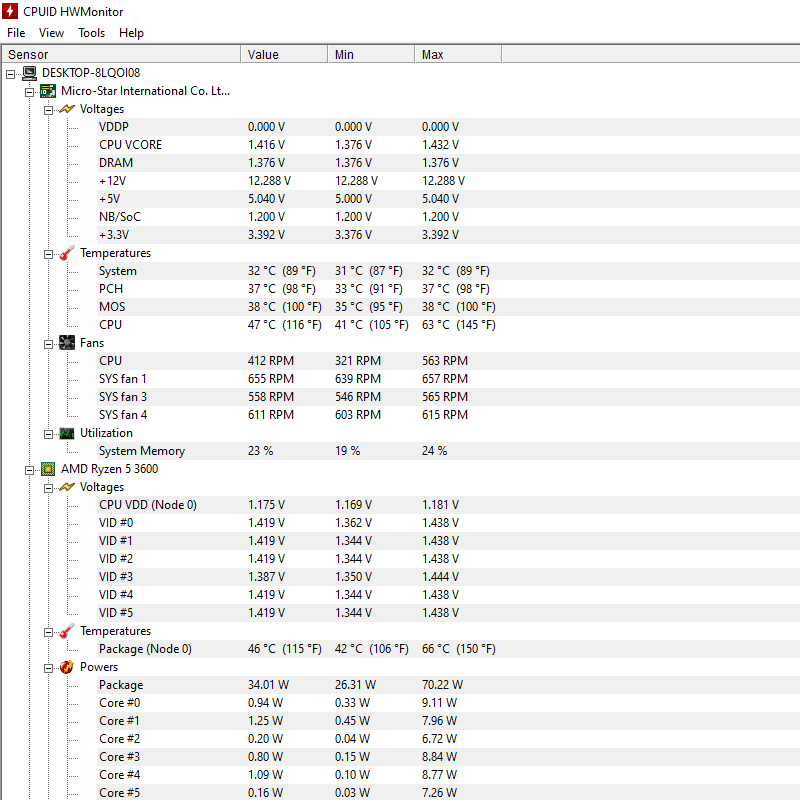Click the Utilization graph icon
800x800 pixels.
click(67, 433)
